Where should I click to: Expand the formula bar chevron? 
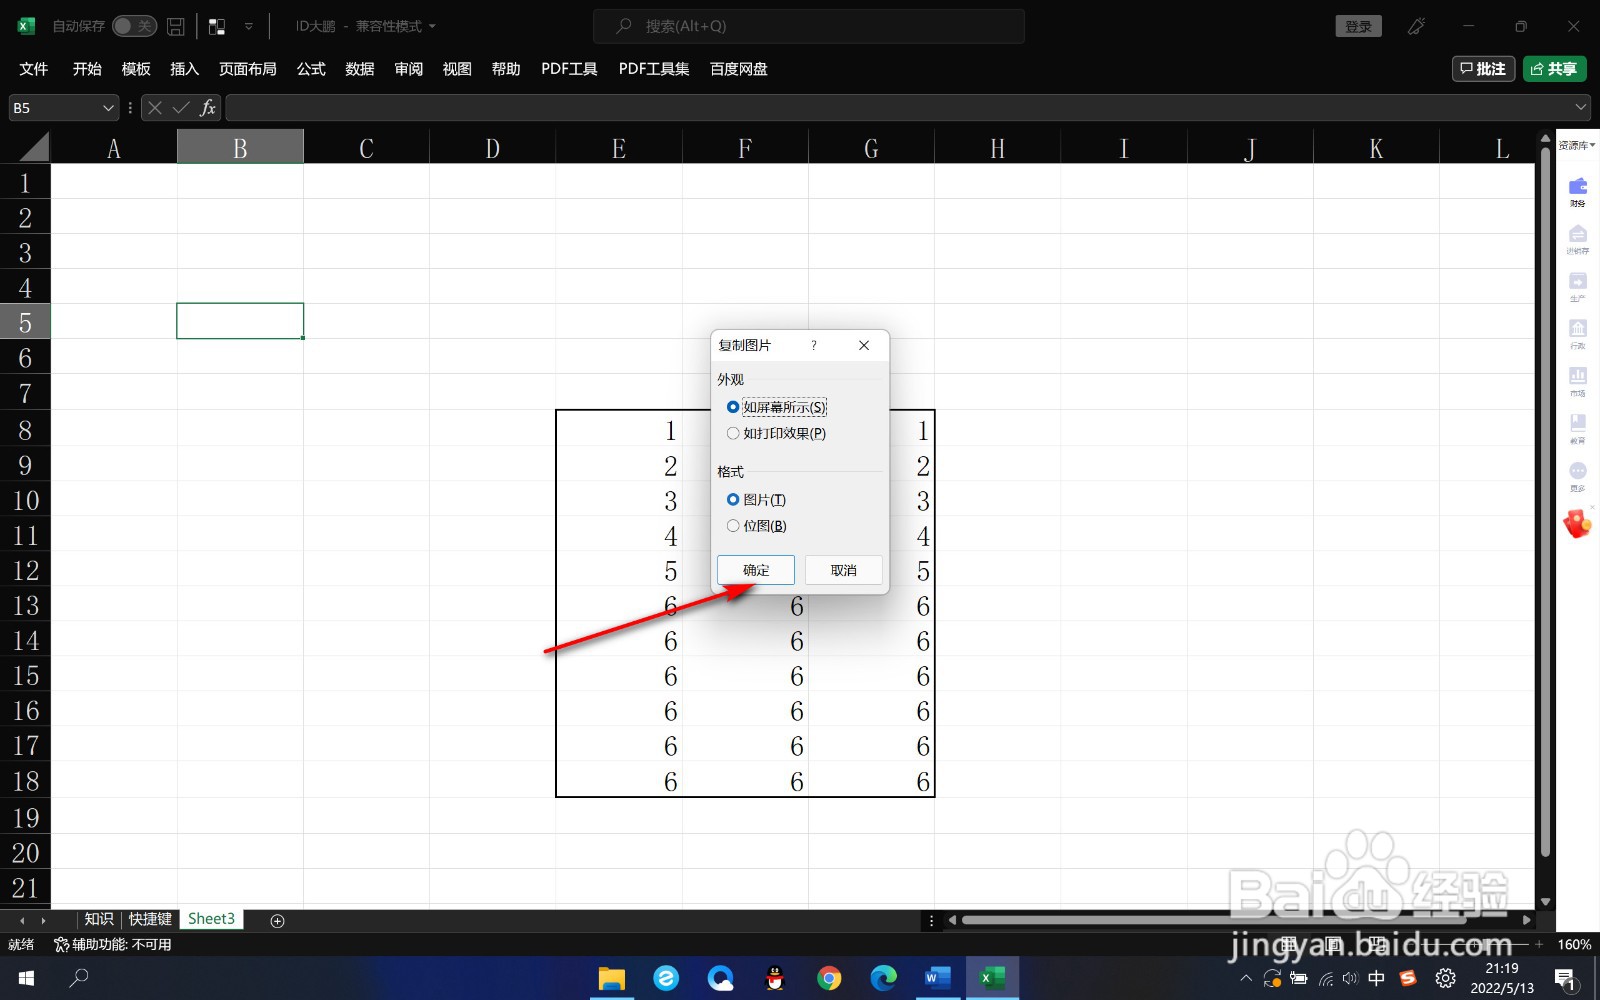(x=1581, y=108)
